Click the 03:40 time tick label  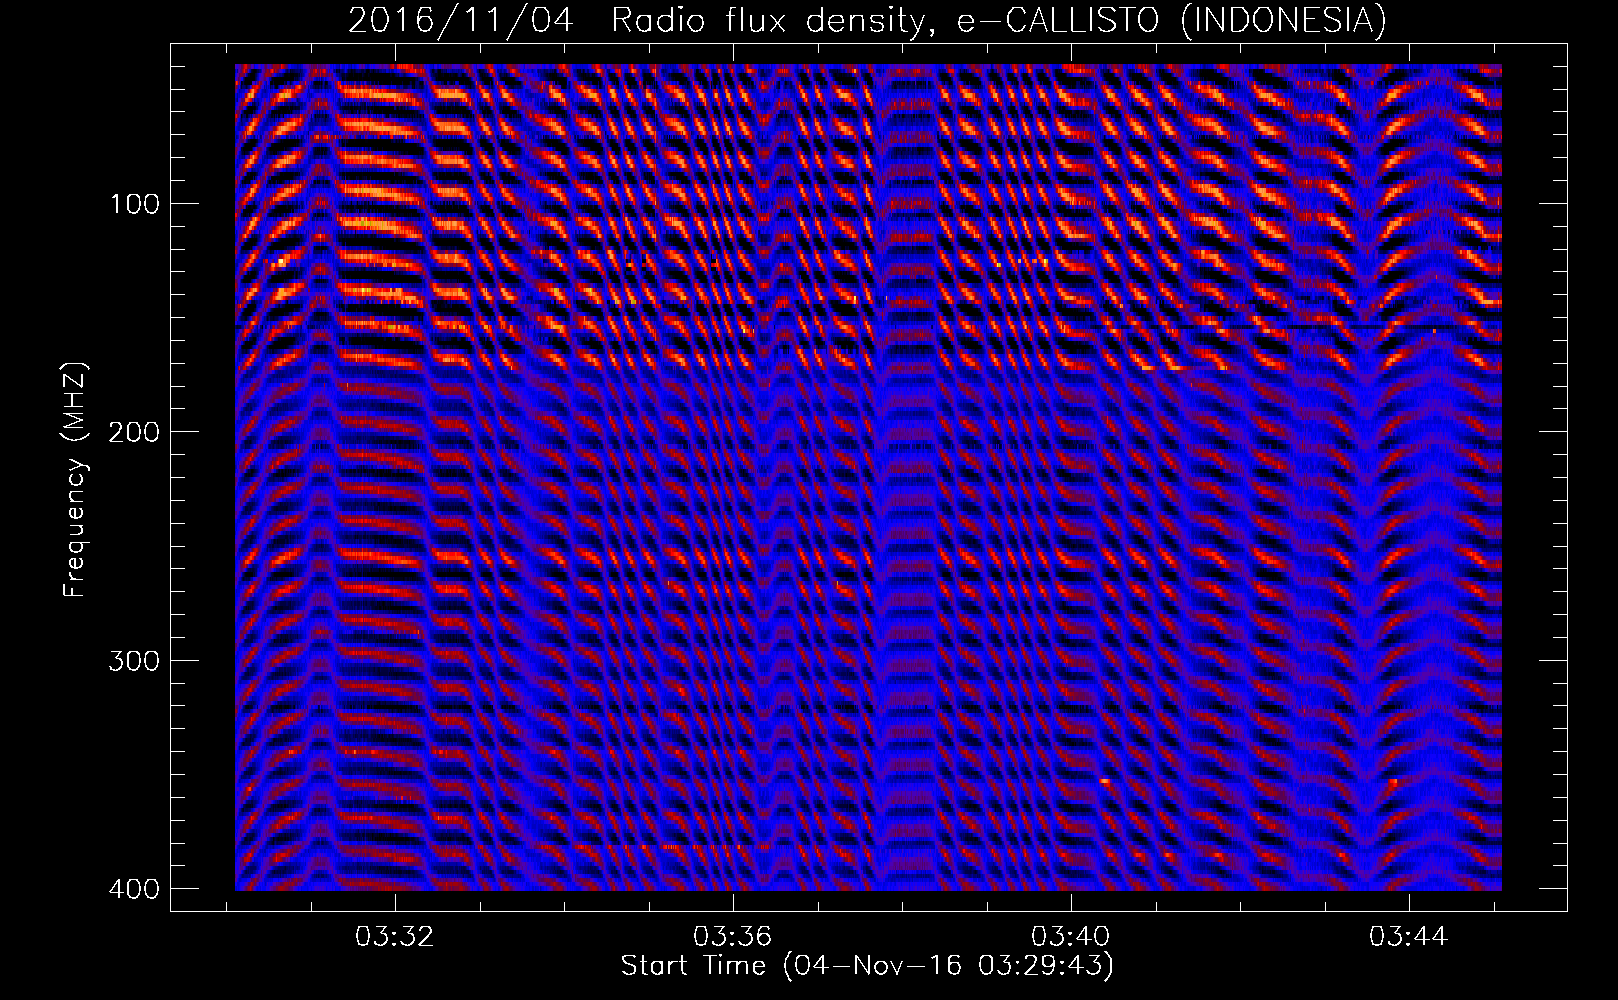1071,937
